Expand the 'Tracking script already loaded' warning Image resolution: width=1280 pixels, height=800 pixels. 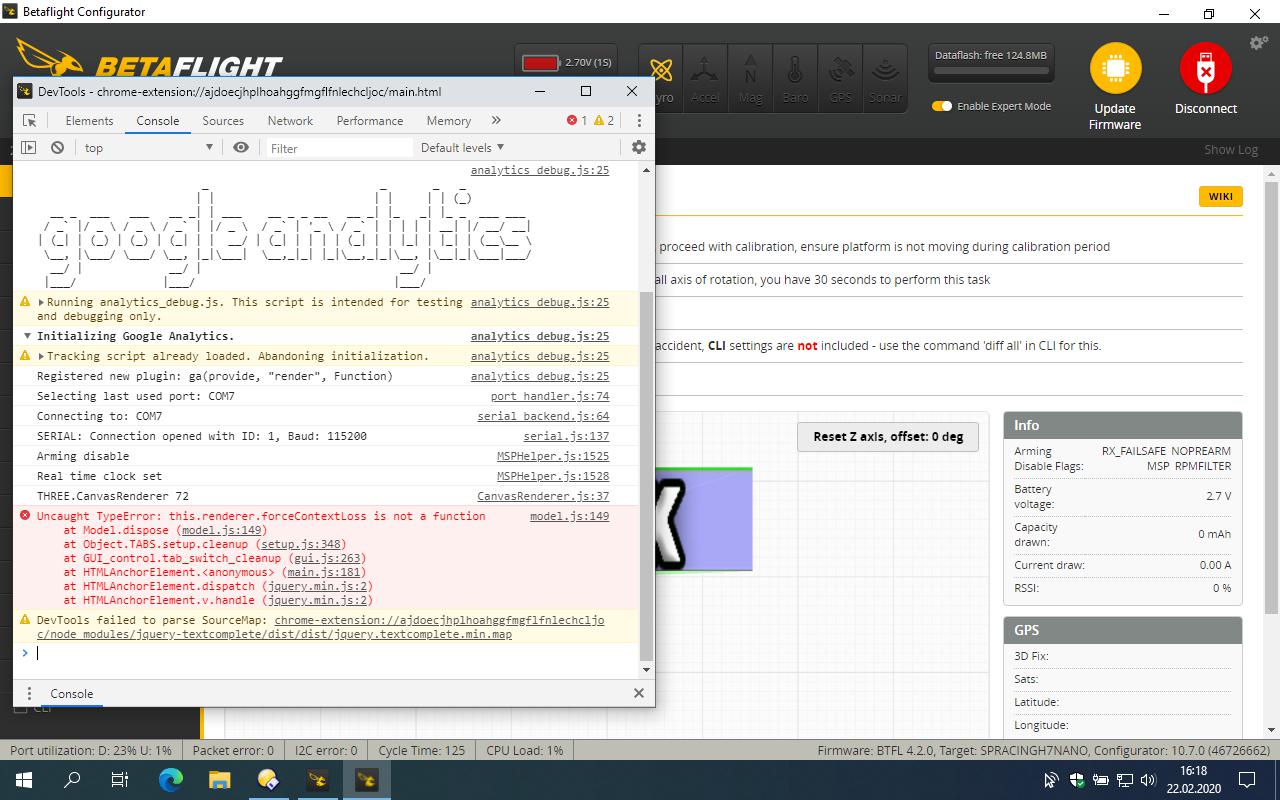[41, 356]
